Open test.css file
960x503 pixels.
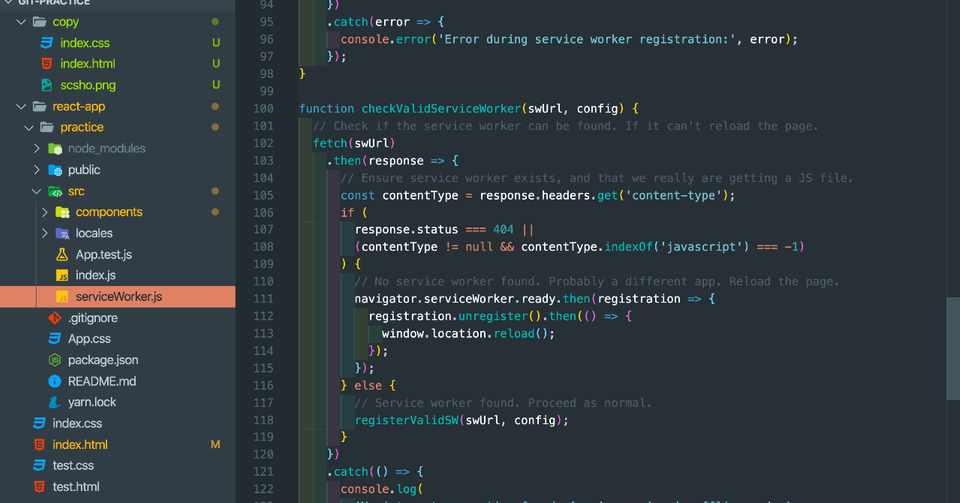73,466
